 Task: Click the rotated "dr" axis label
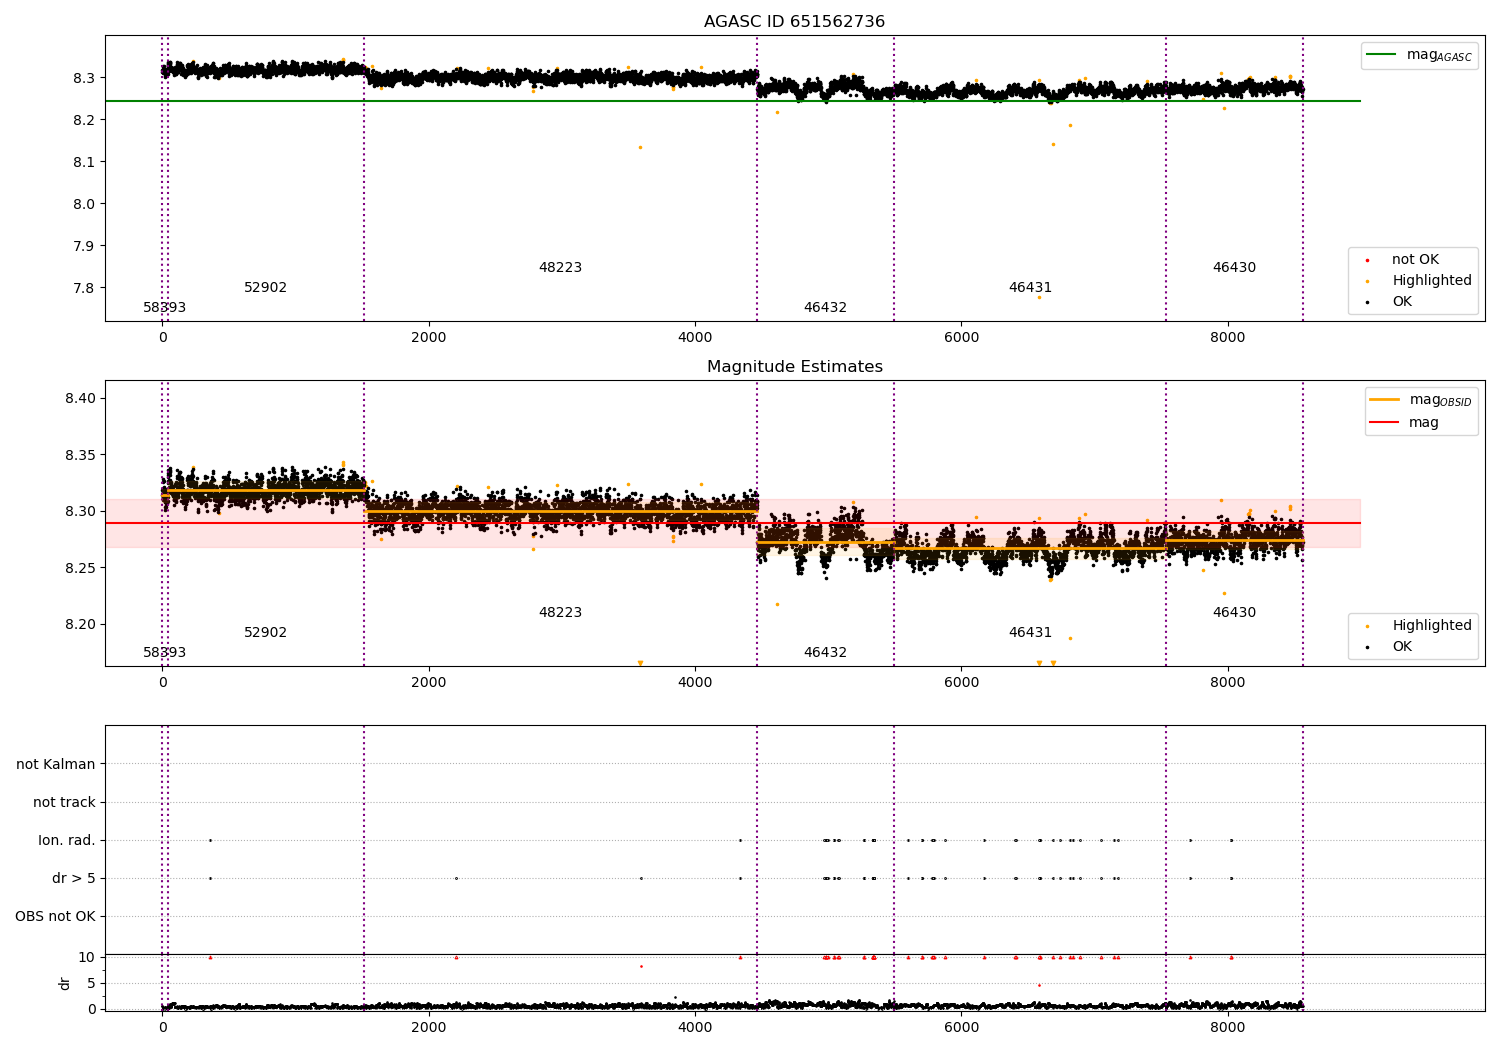pos(65,983)
